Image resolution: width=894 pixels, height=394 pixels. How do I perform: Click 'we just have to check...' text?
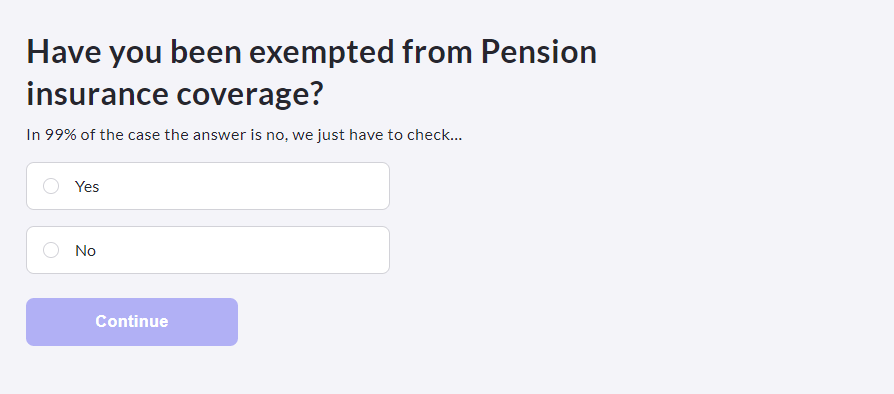377,135
